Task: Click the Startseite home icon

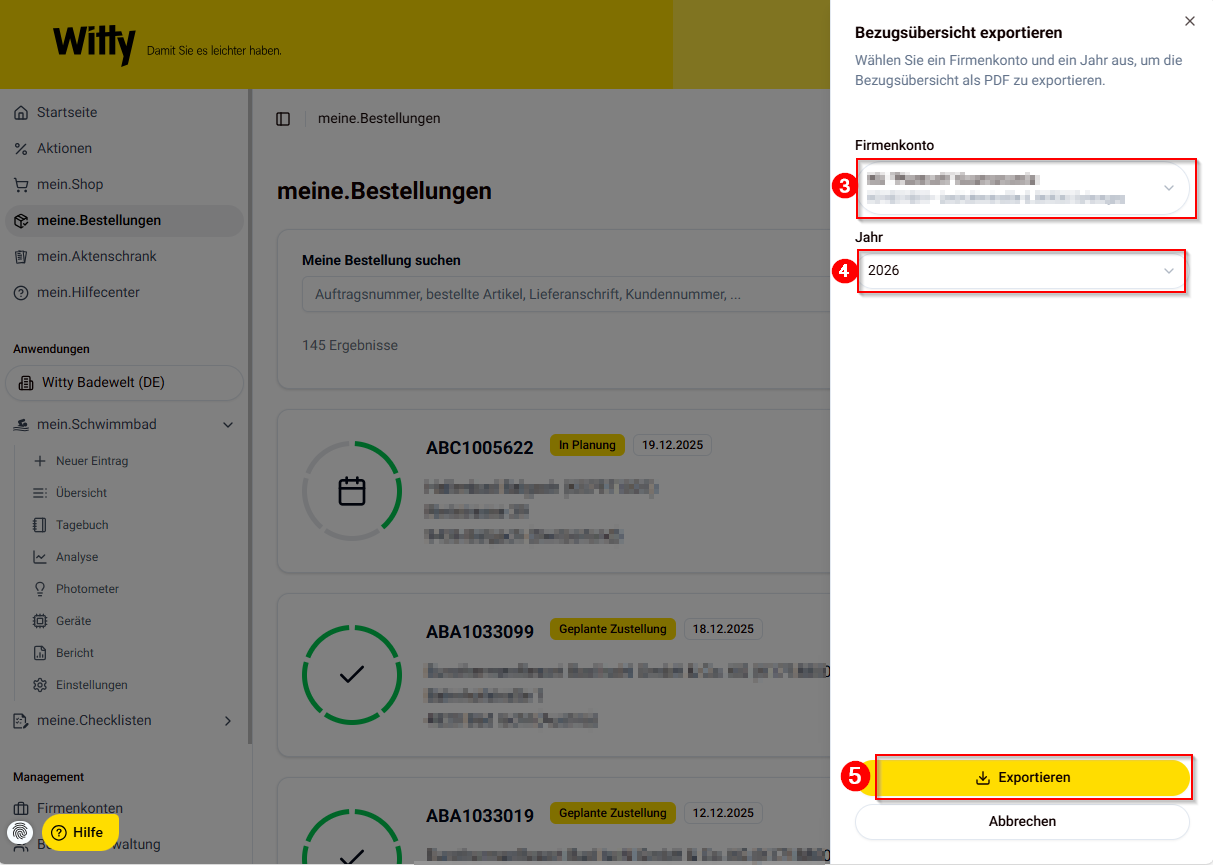Action: [x=21, y=113]
